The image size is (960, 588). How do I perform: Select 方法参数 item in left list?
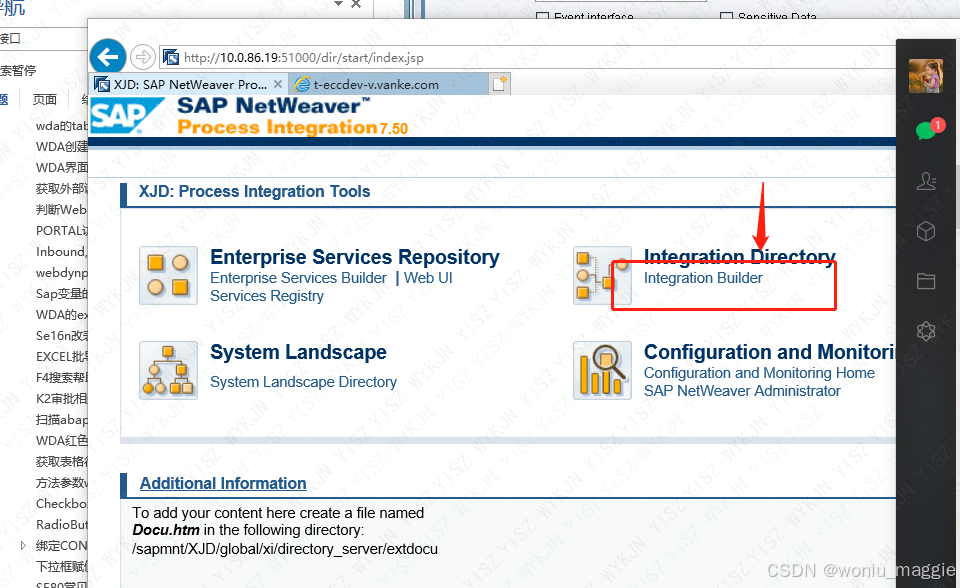pos(61,483)
